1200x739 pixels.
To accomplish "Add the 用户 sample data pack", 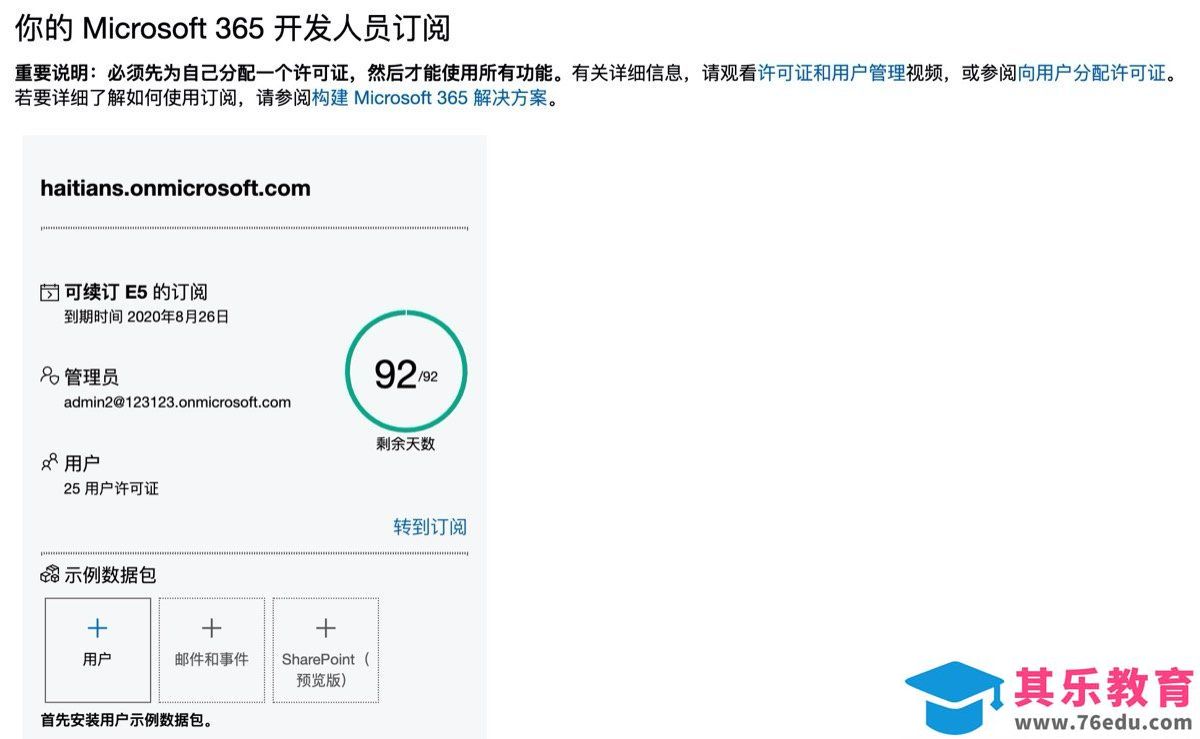I will coord(98,650).
